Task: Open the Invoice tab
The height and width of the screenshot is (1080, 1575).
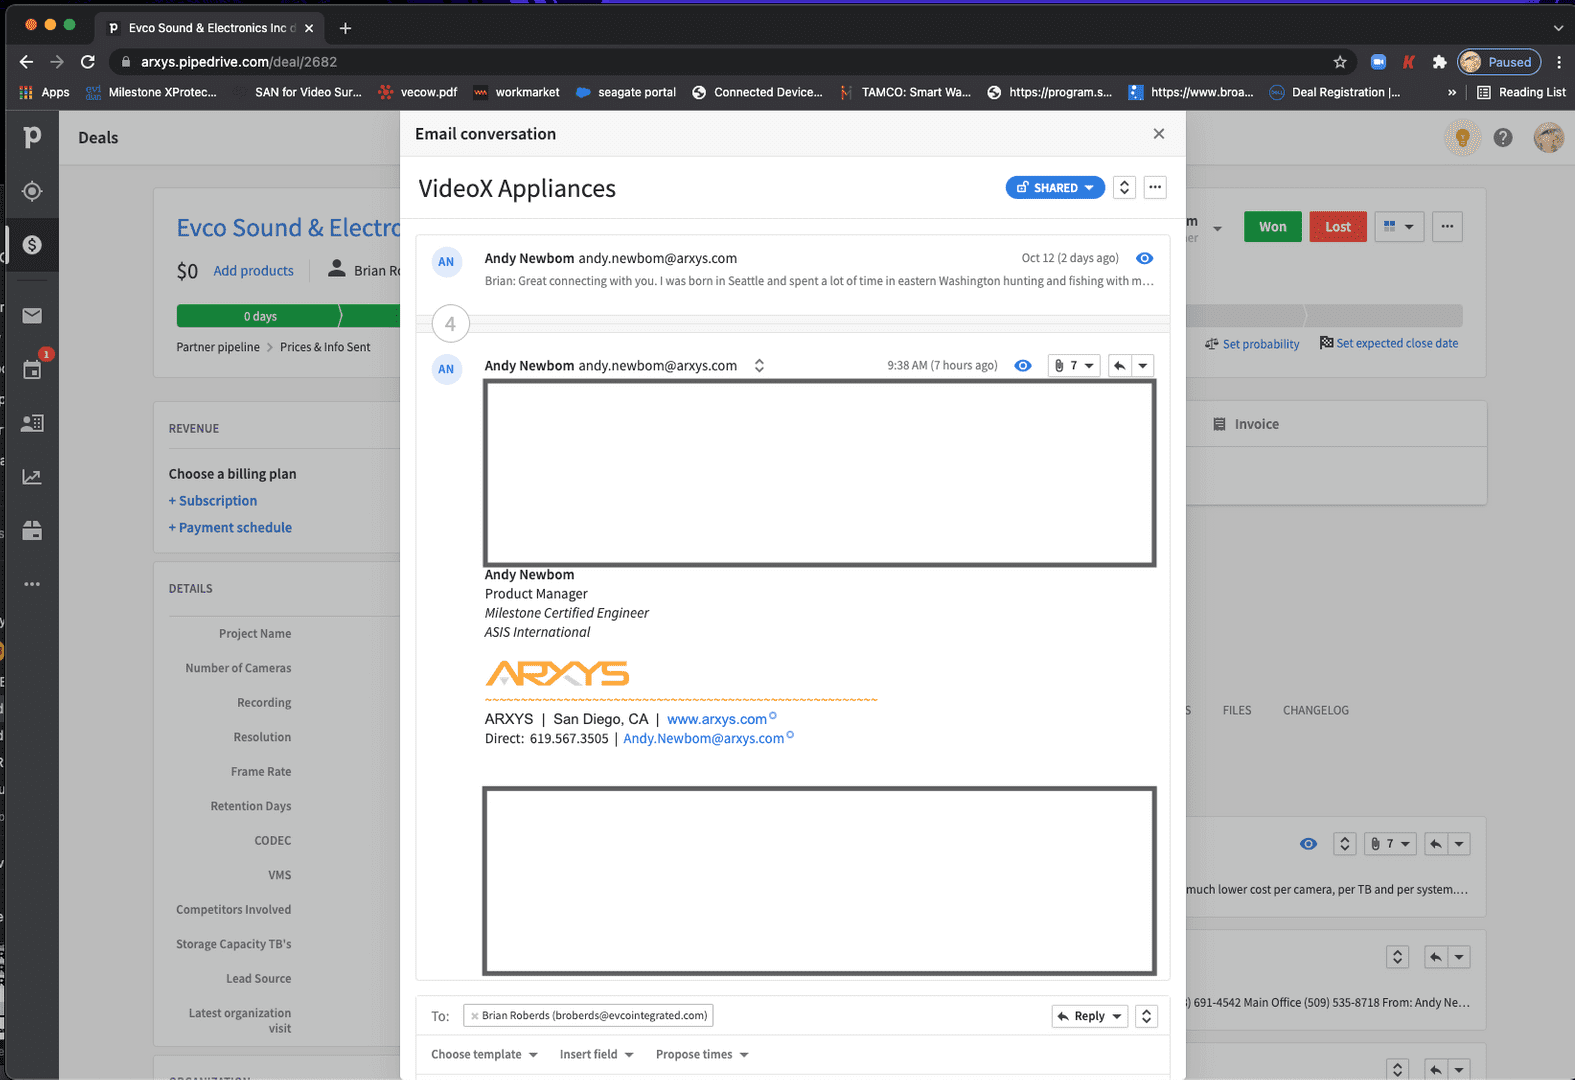Action: [x=1246, y=424]
